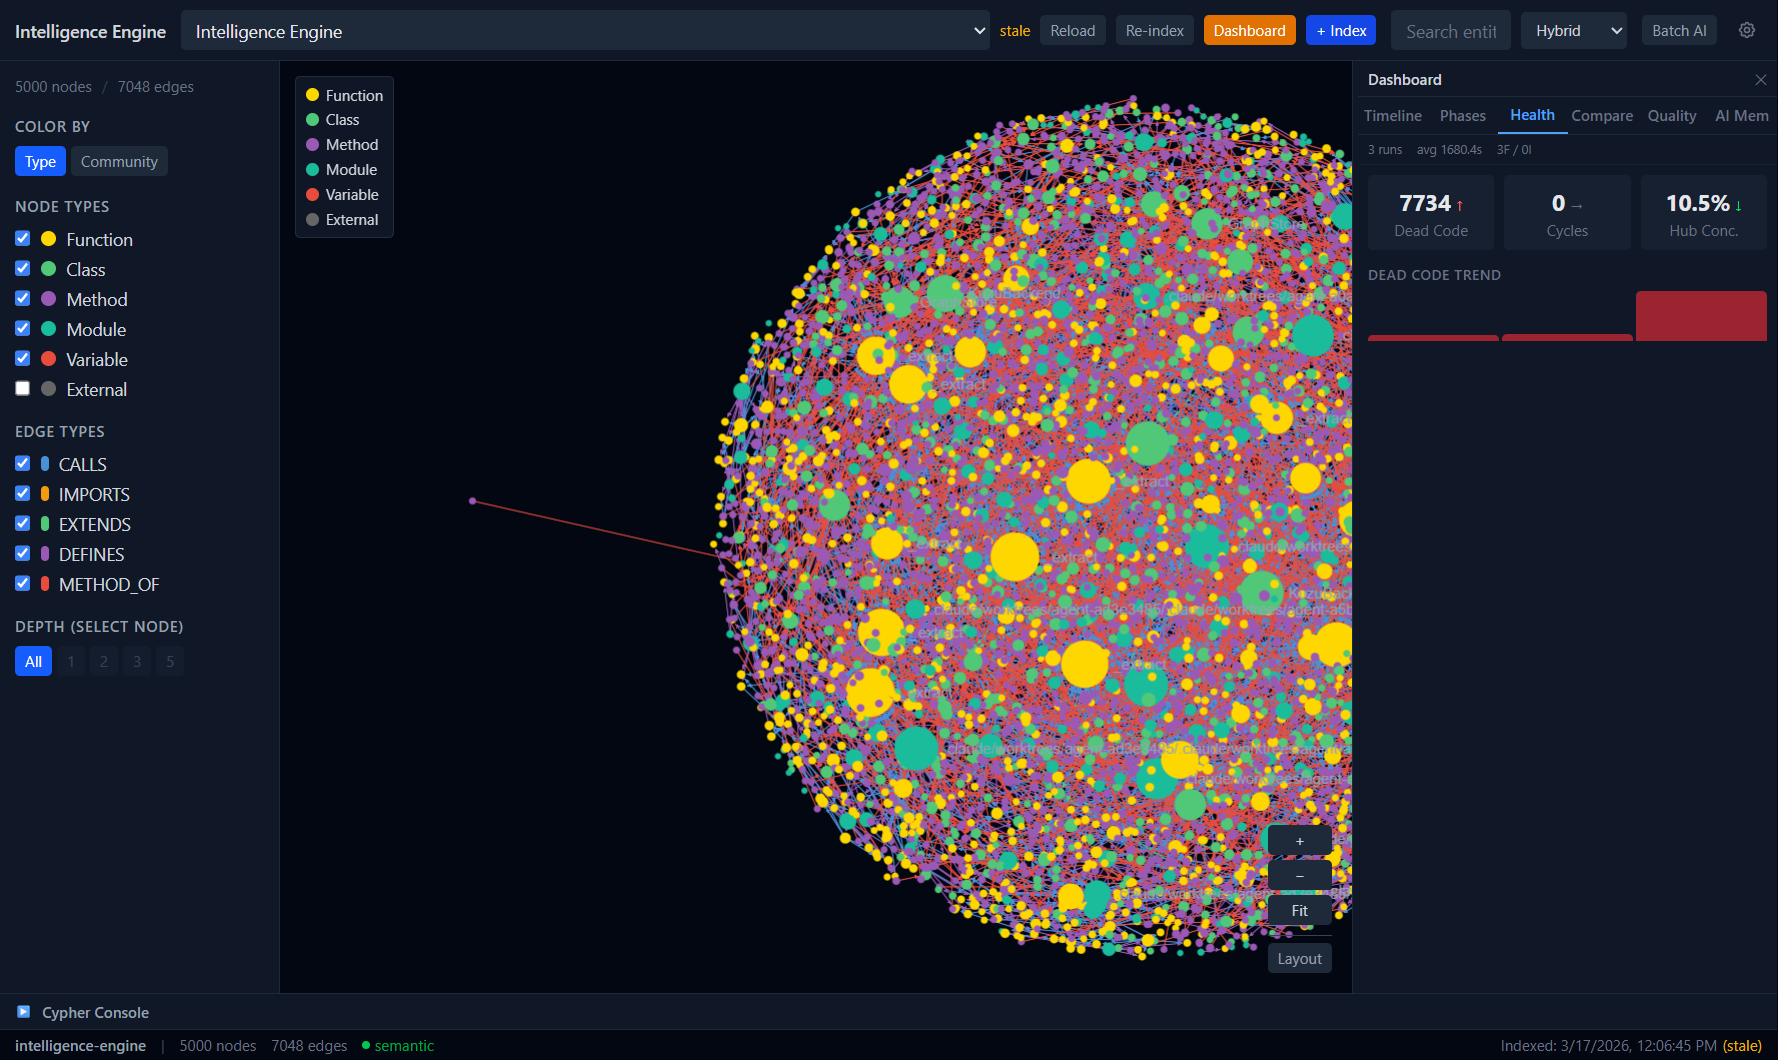Open the Layout options menu
1778x1060 pixels.
1299,958
